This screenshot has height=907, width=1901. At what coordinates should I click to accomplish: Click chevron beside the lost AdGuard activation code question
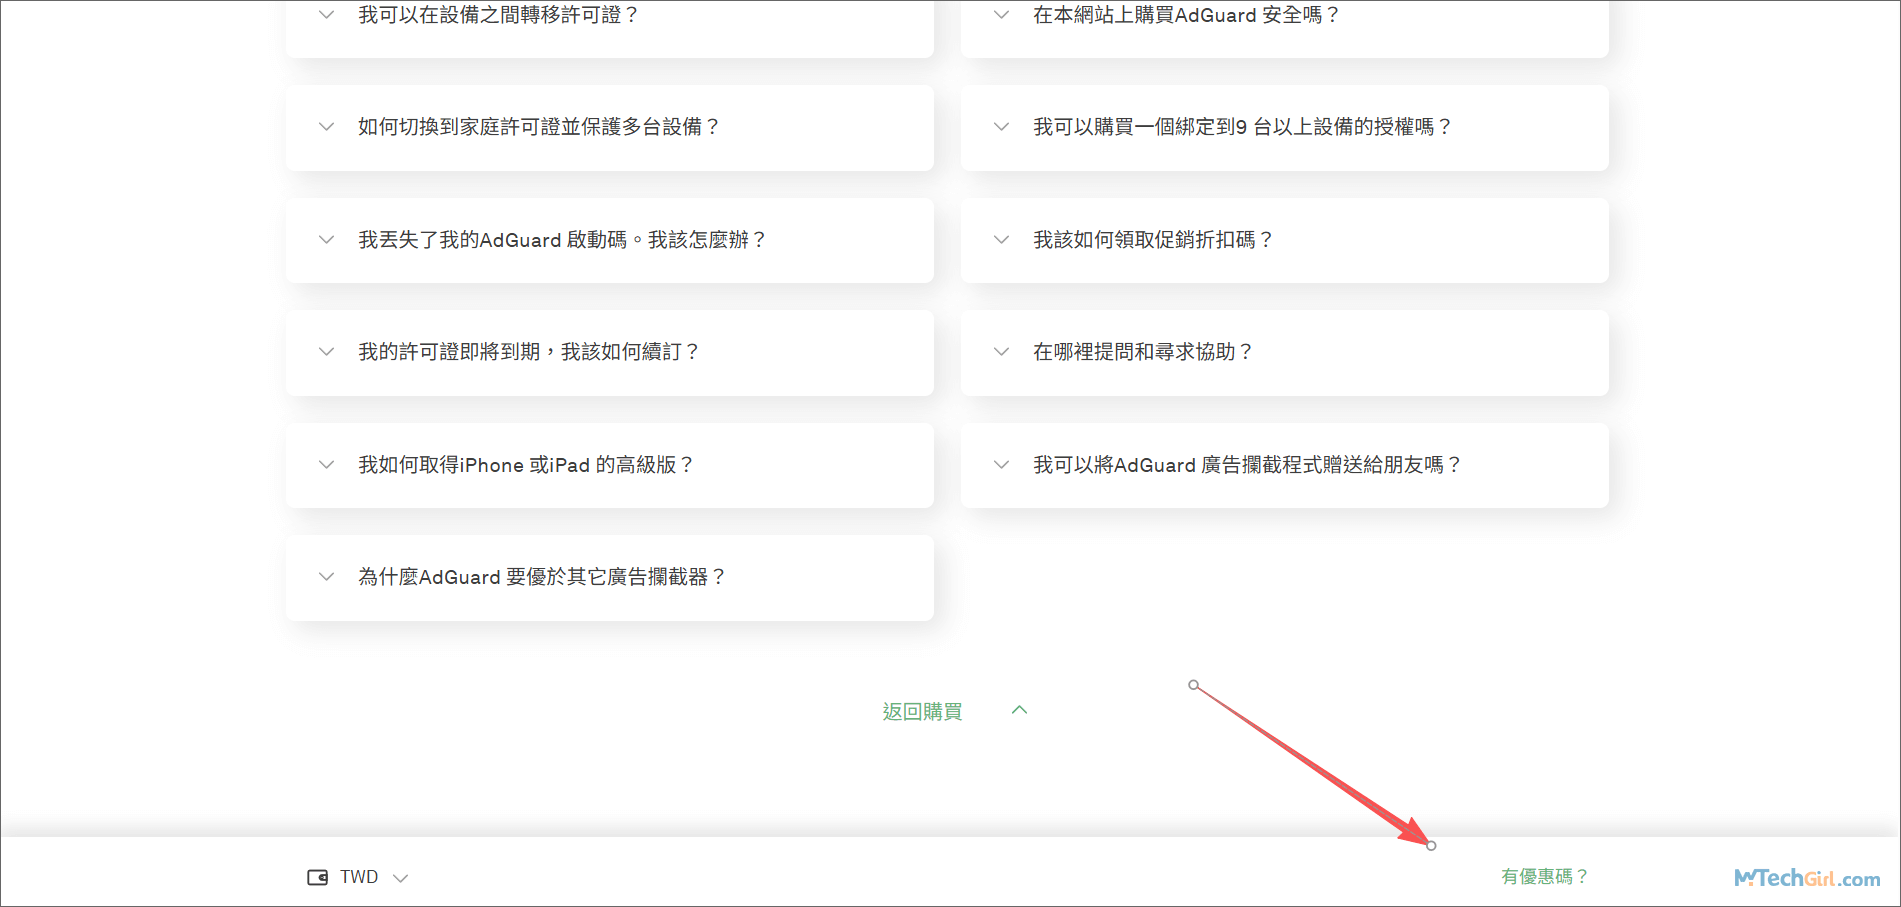(326, 240)
